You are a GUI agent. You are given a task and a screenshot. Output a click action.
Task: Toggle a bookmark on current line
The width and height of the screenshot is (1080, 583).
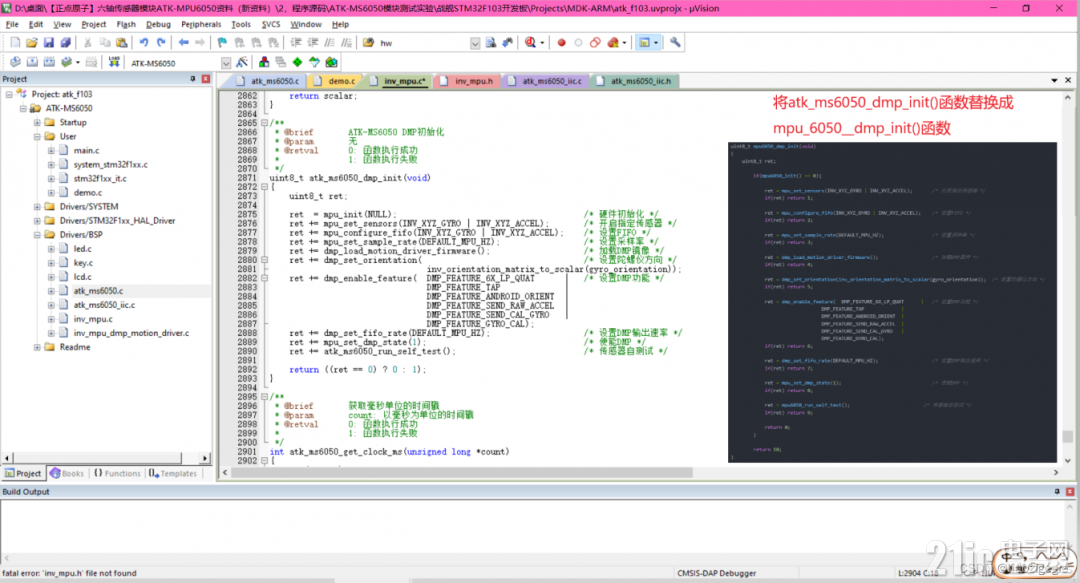[x=222, y=43]
